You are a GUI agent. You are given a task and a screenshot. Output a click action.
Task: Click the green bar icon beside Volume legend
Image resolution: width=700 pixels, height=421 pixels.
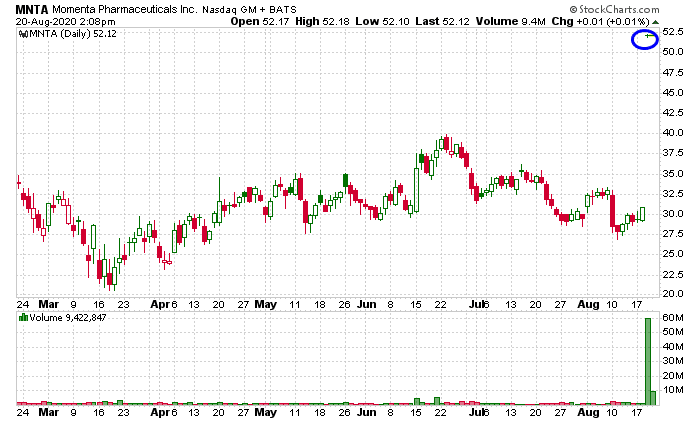(23, 317)
